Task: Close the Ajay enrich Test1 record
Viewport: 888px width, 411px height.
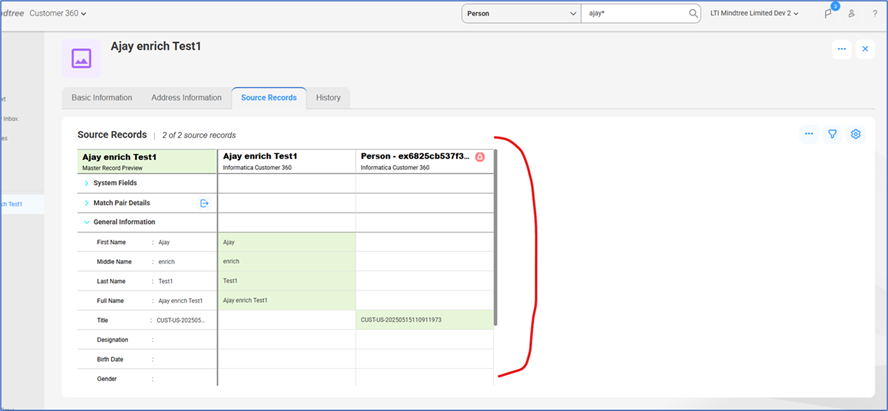Action: tap(865, 49)
